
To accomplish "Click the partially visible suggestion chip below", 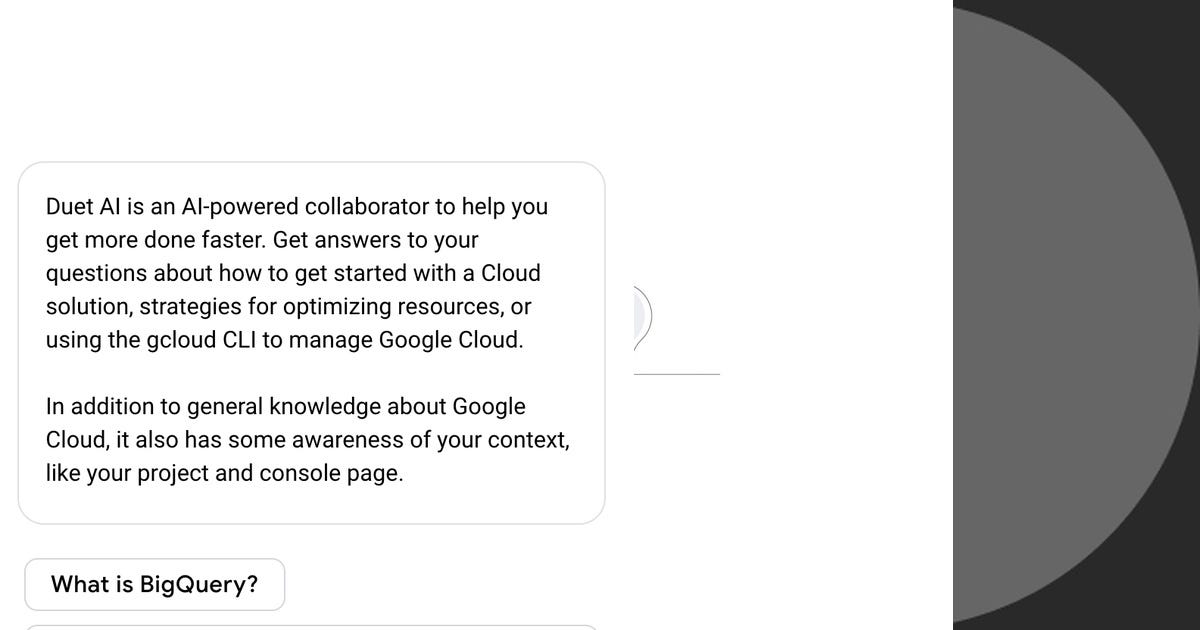I will coord(300,627).
